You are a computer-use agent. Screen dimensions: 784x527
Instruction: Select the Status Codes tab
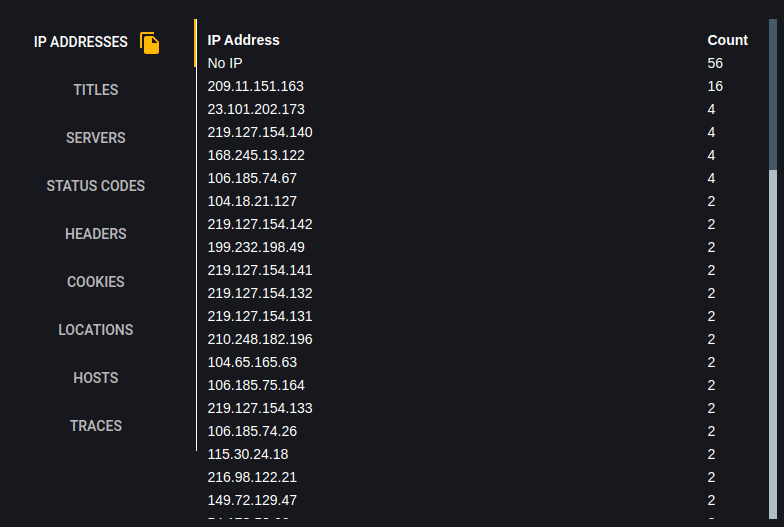tap(96, 186)
